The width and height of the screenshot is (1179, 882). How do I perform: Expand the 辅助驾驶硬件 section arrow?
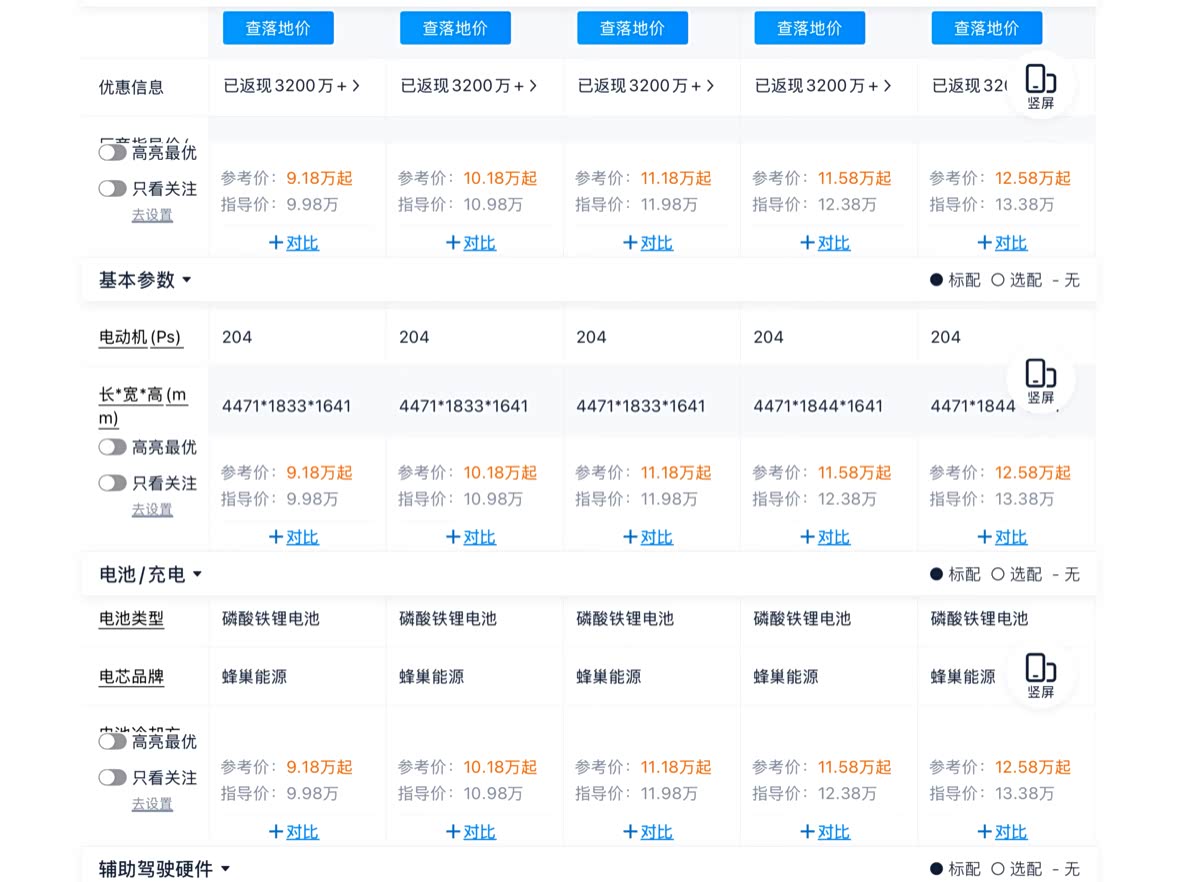click(225, 869)
